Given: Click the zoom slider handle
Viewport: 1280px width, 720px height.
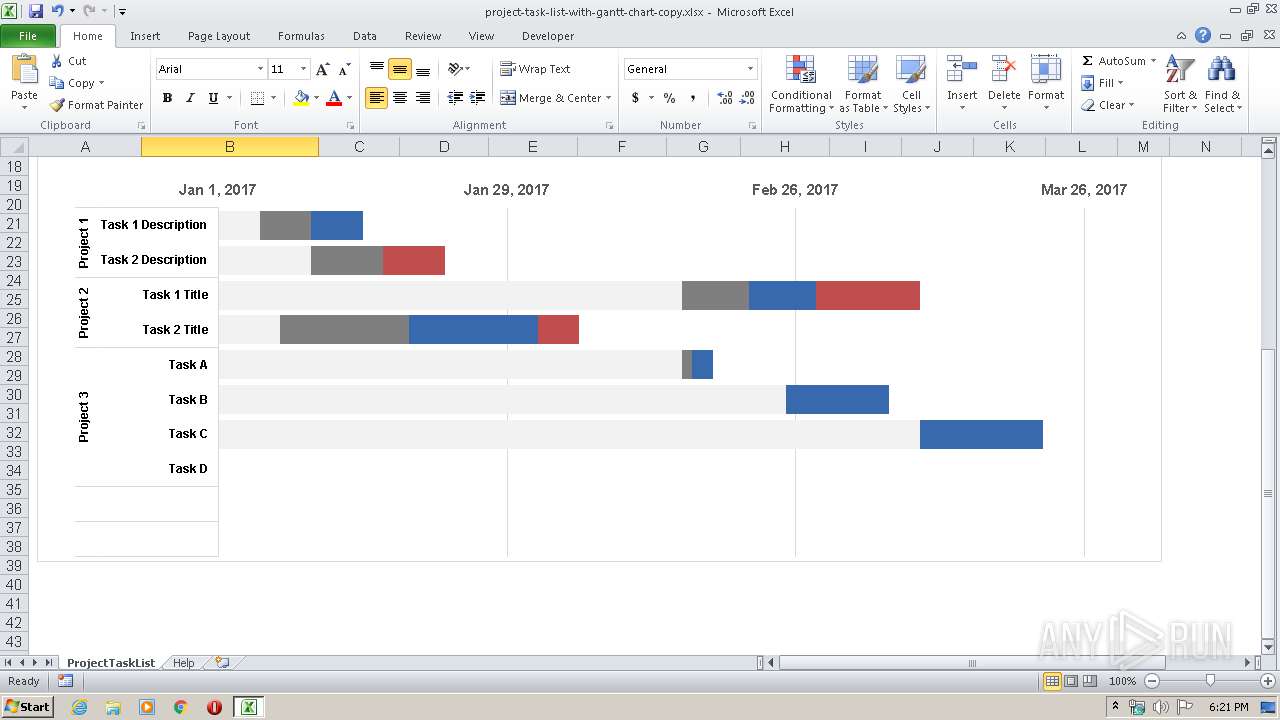Looking at the screenshot, I should pyautogui.click(x=1210, y=681).
